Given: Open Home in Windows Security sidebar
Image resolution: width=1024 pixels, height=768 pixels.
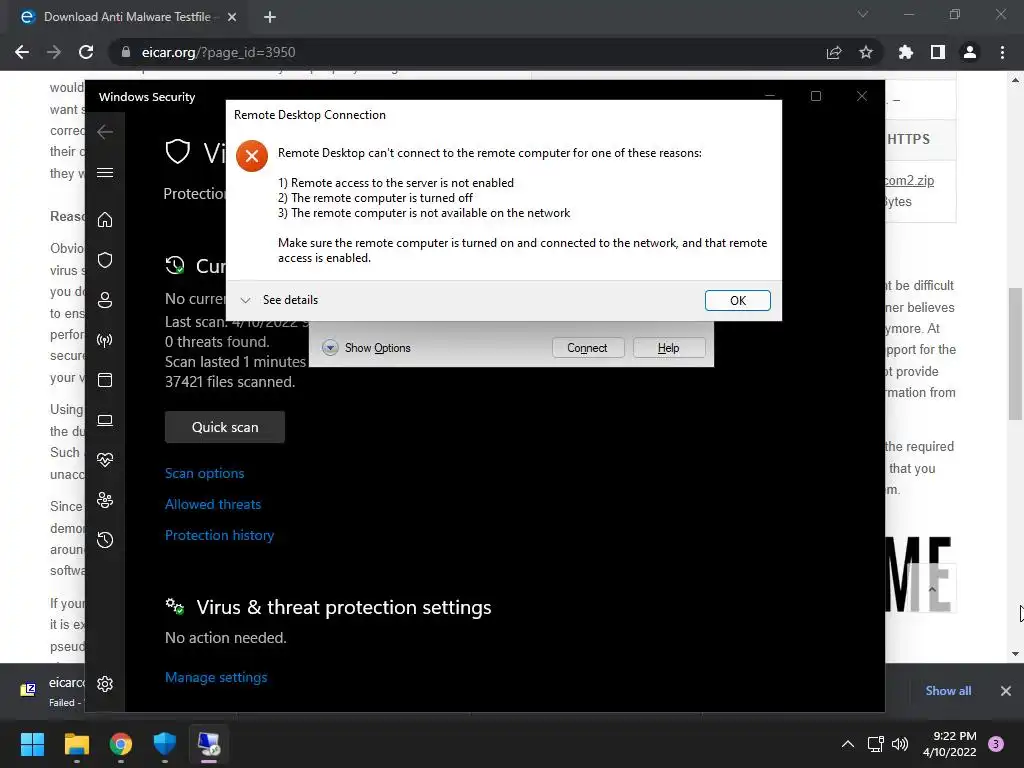Looking at the screenshot, I should [x=105, y=219].
